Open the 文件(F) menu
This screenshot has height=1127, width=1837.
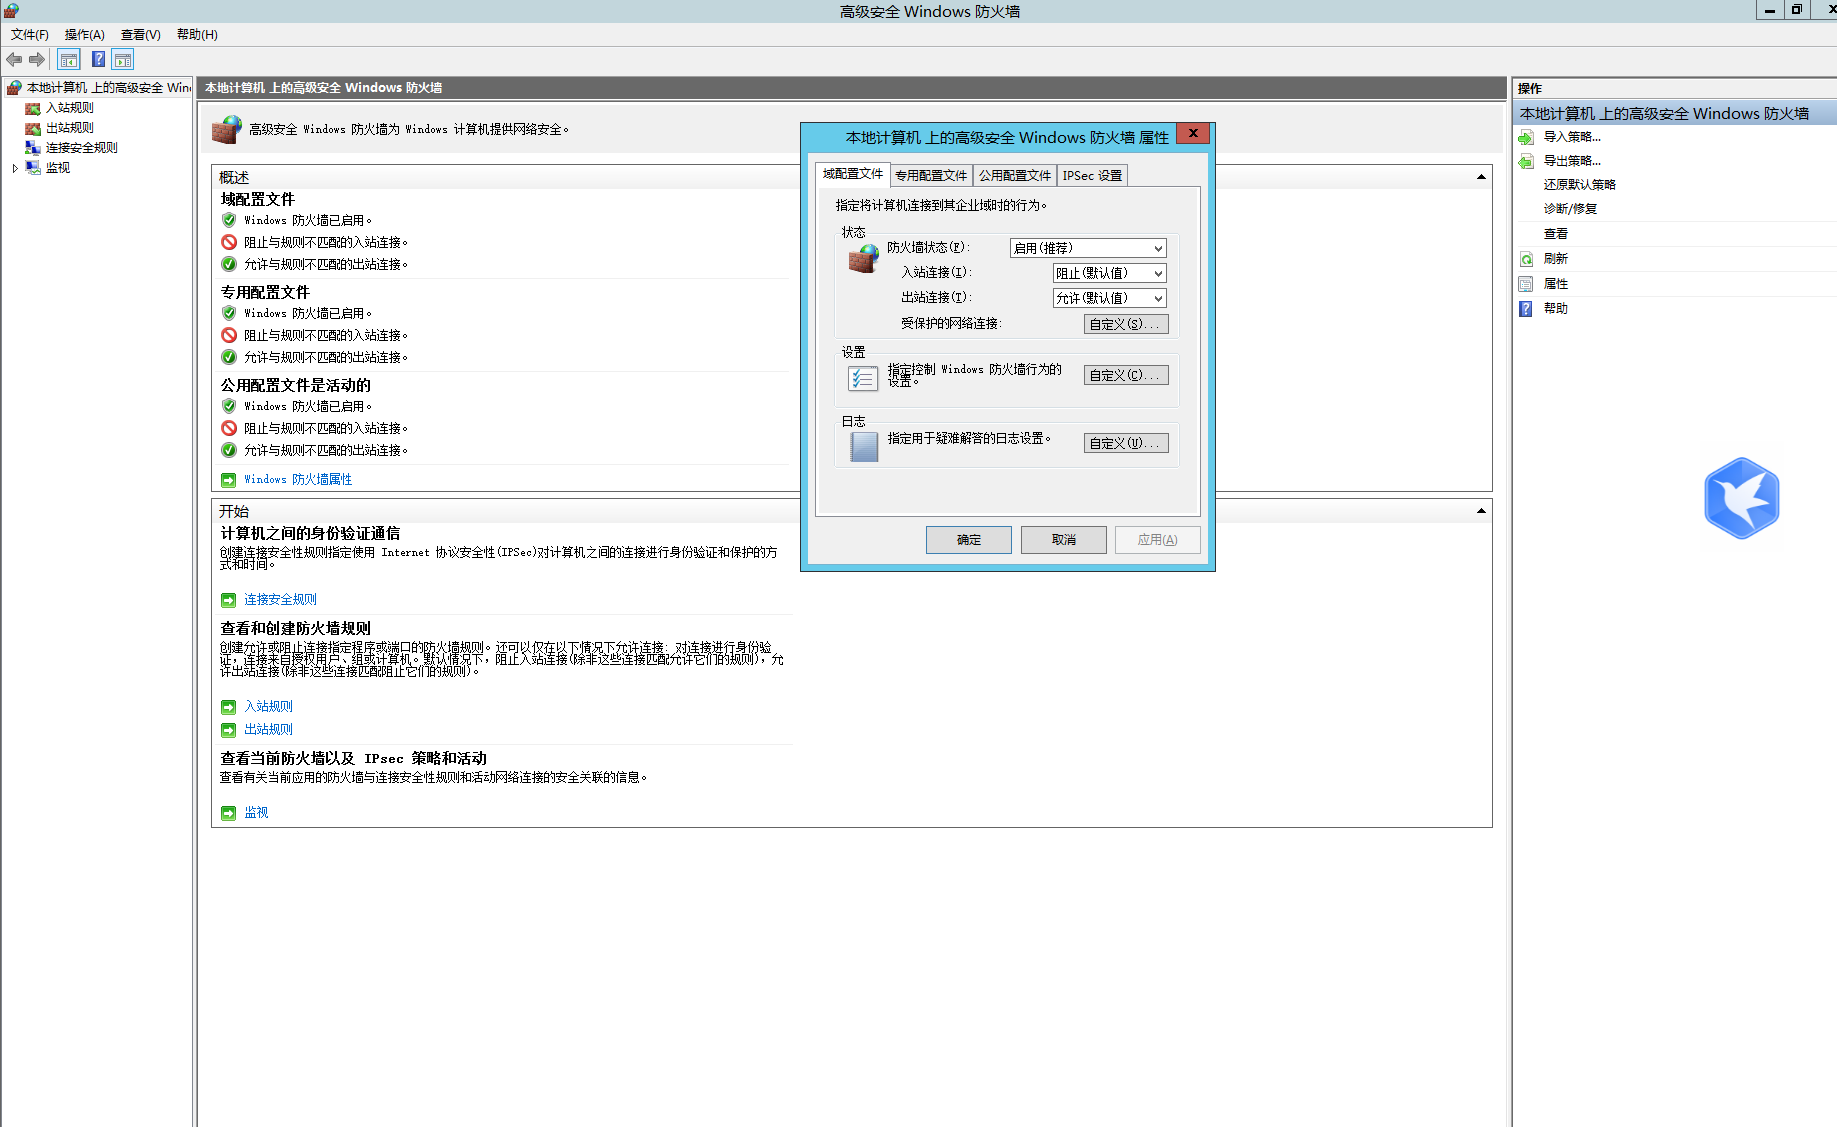[30, 35]
